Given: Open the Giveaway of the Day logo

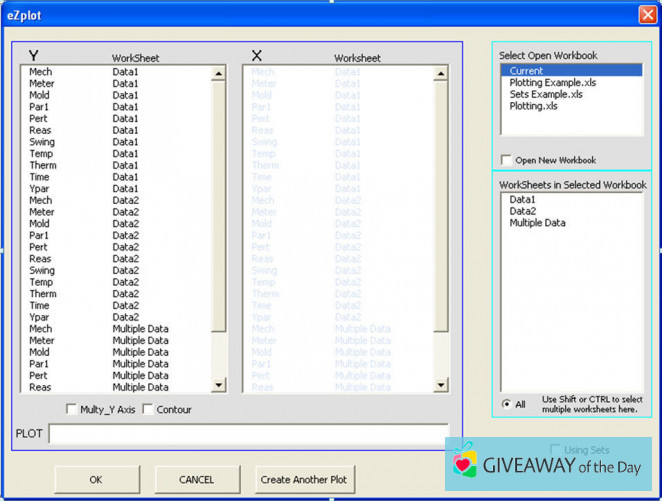Looking at the screenshot, I should [548, 465].
